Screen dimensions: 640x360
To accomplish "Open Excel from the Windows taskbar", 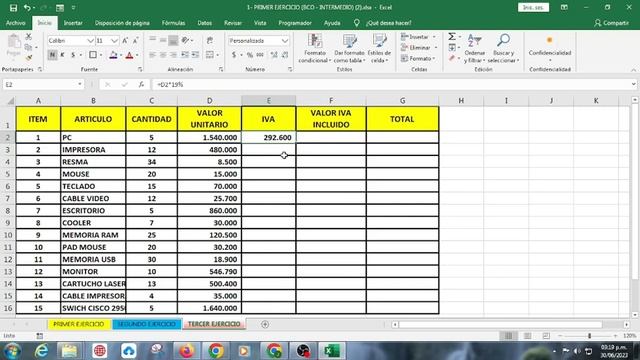I will click(x=332, y=351).
